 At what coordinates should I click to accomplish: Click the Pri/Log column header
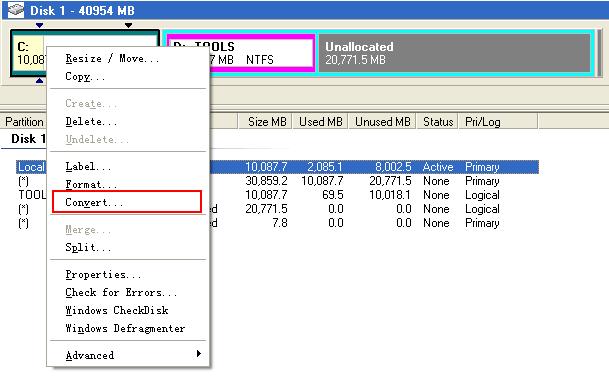tap(498, 122)
